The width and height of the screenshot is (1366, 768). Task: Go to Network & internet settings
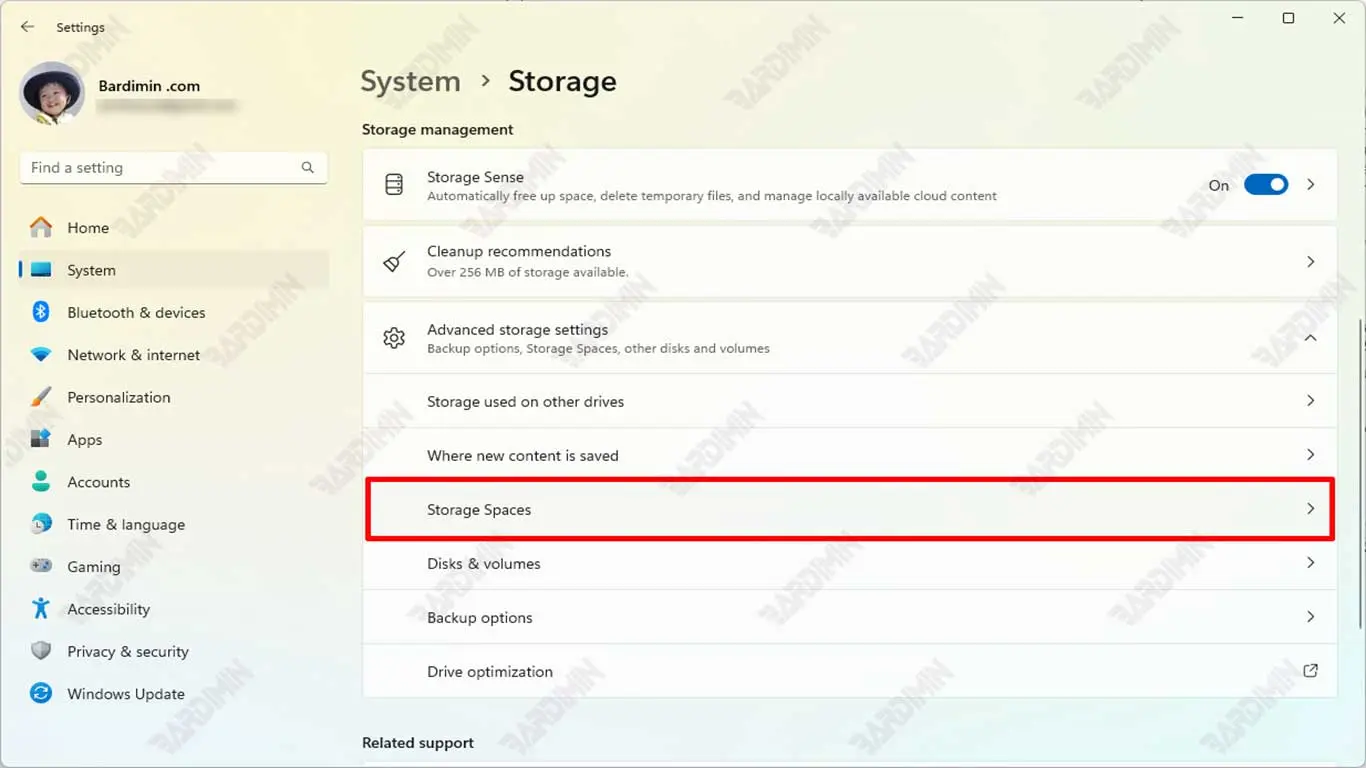(133, 355)
